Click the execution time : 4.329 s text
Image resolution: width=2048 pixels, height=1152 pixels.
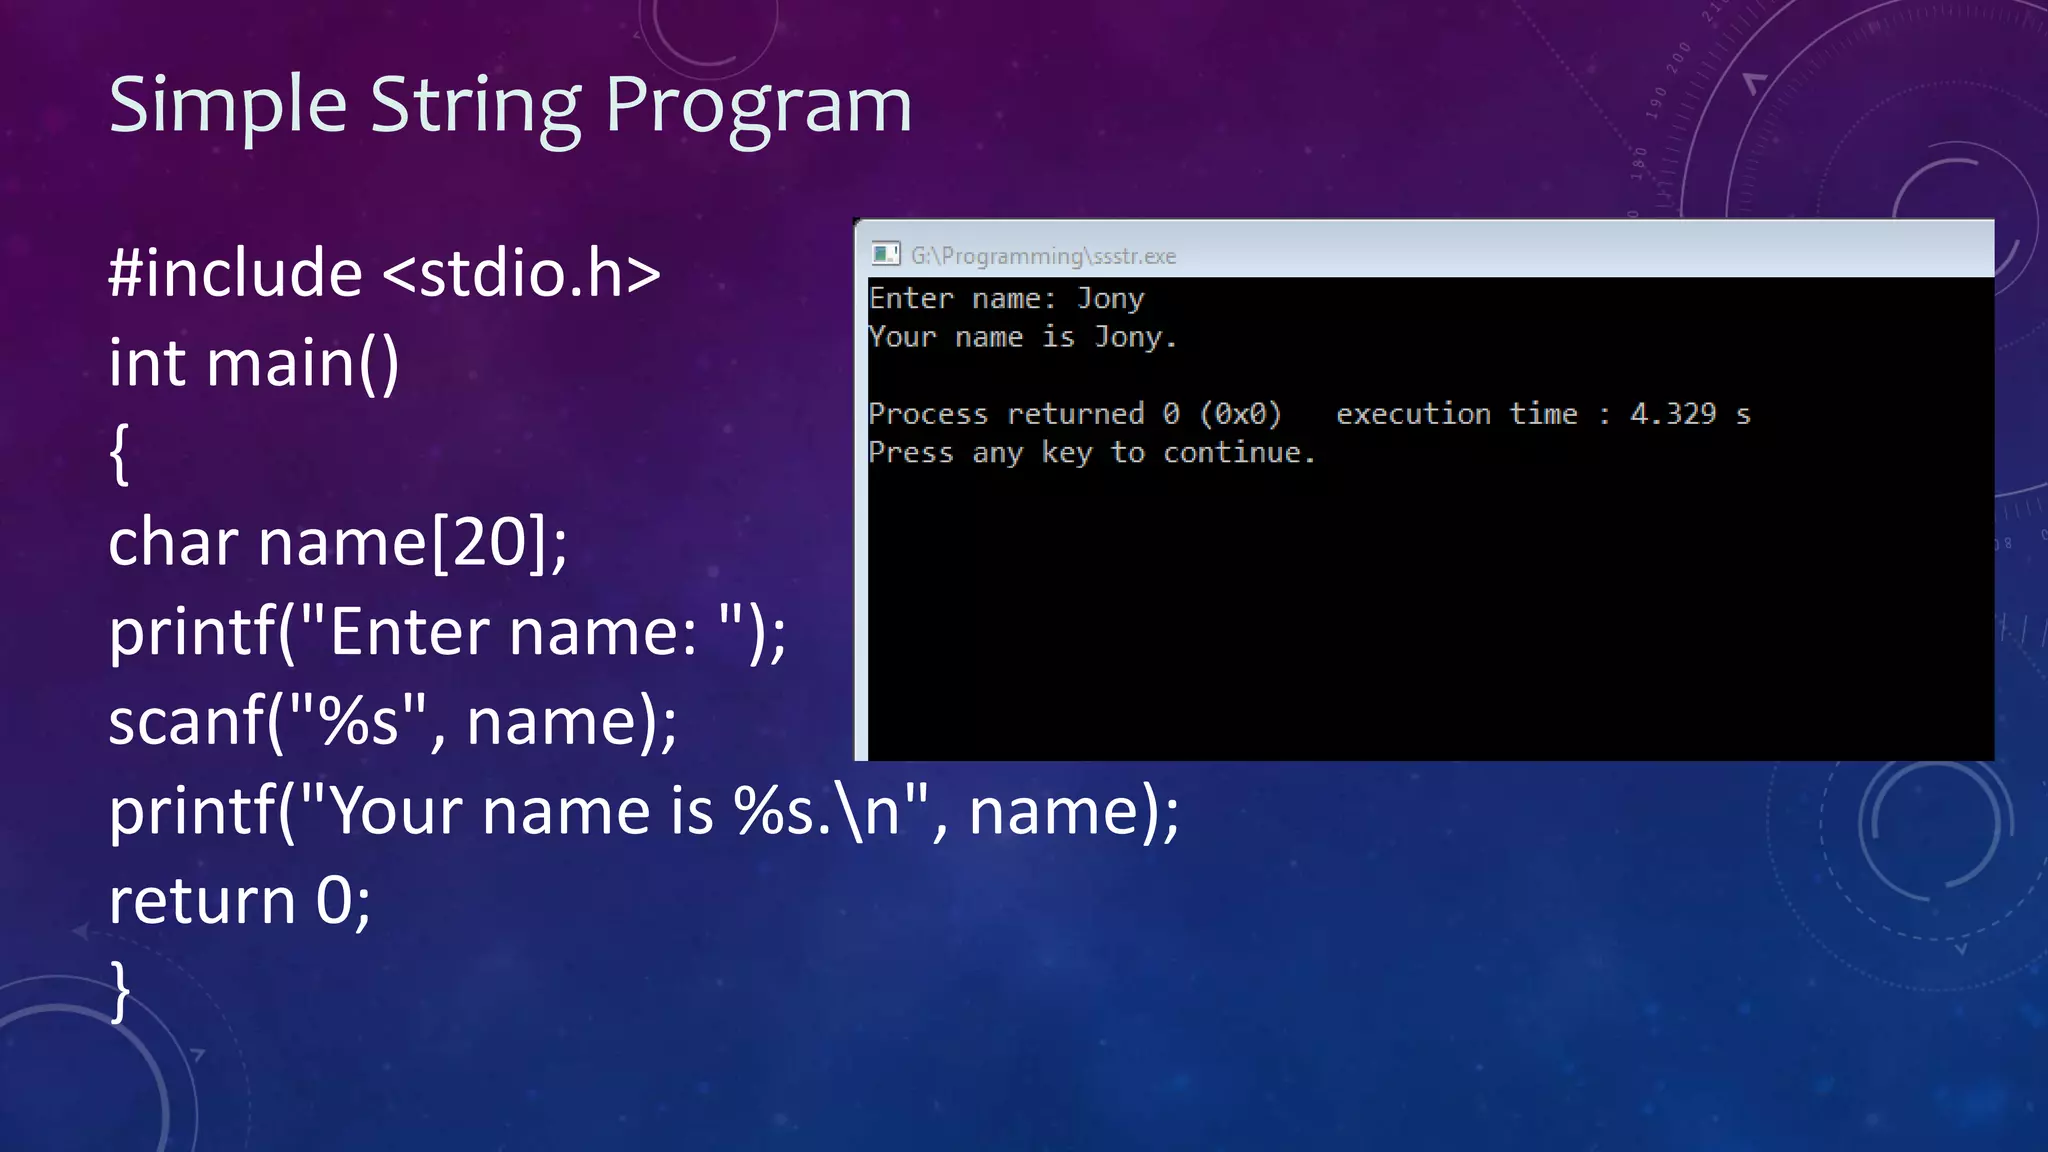1543,414
